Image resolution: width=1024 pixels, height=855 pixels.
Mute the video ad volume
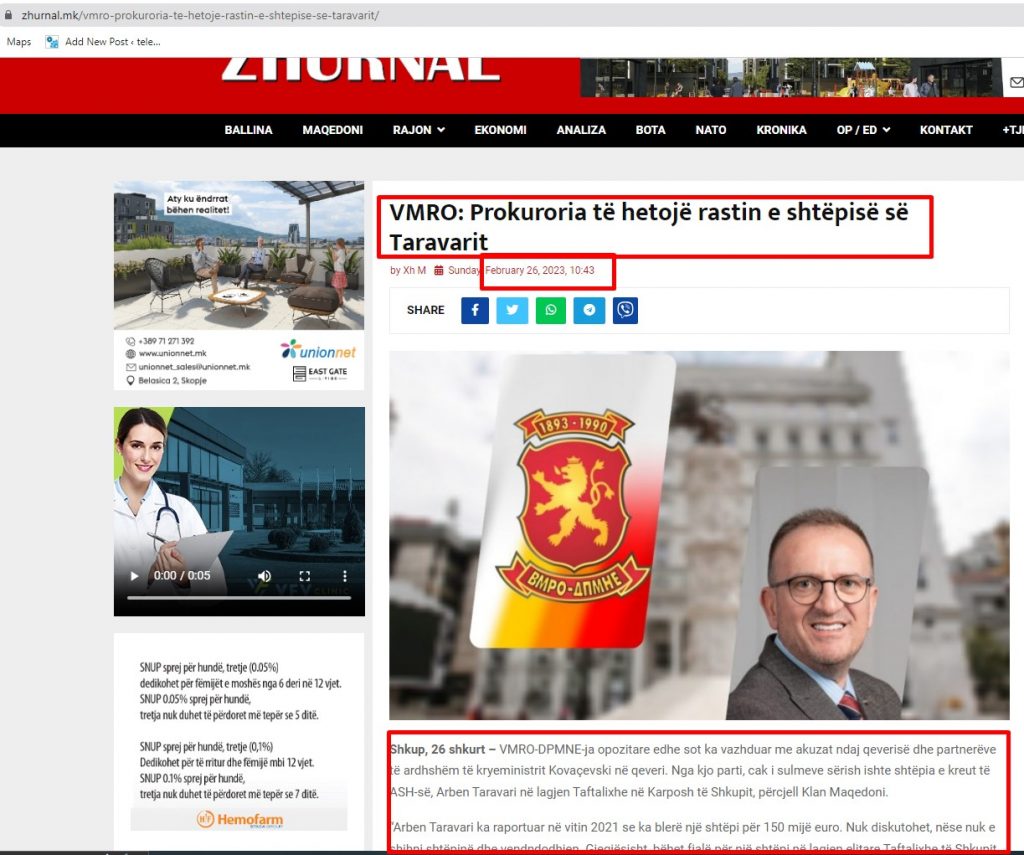coord(264,575)
